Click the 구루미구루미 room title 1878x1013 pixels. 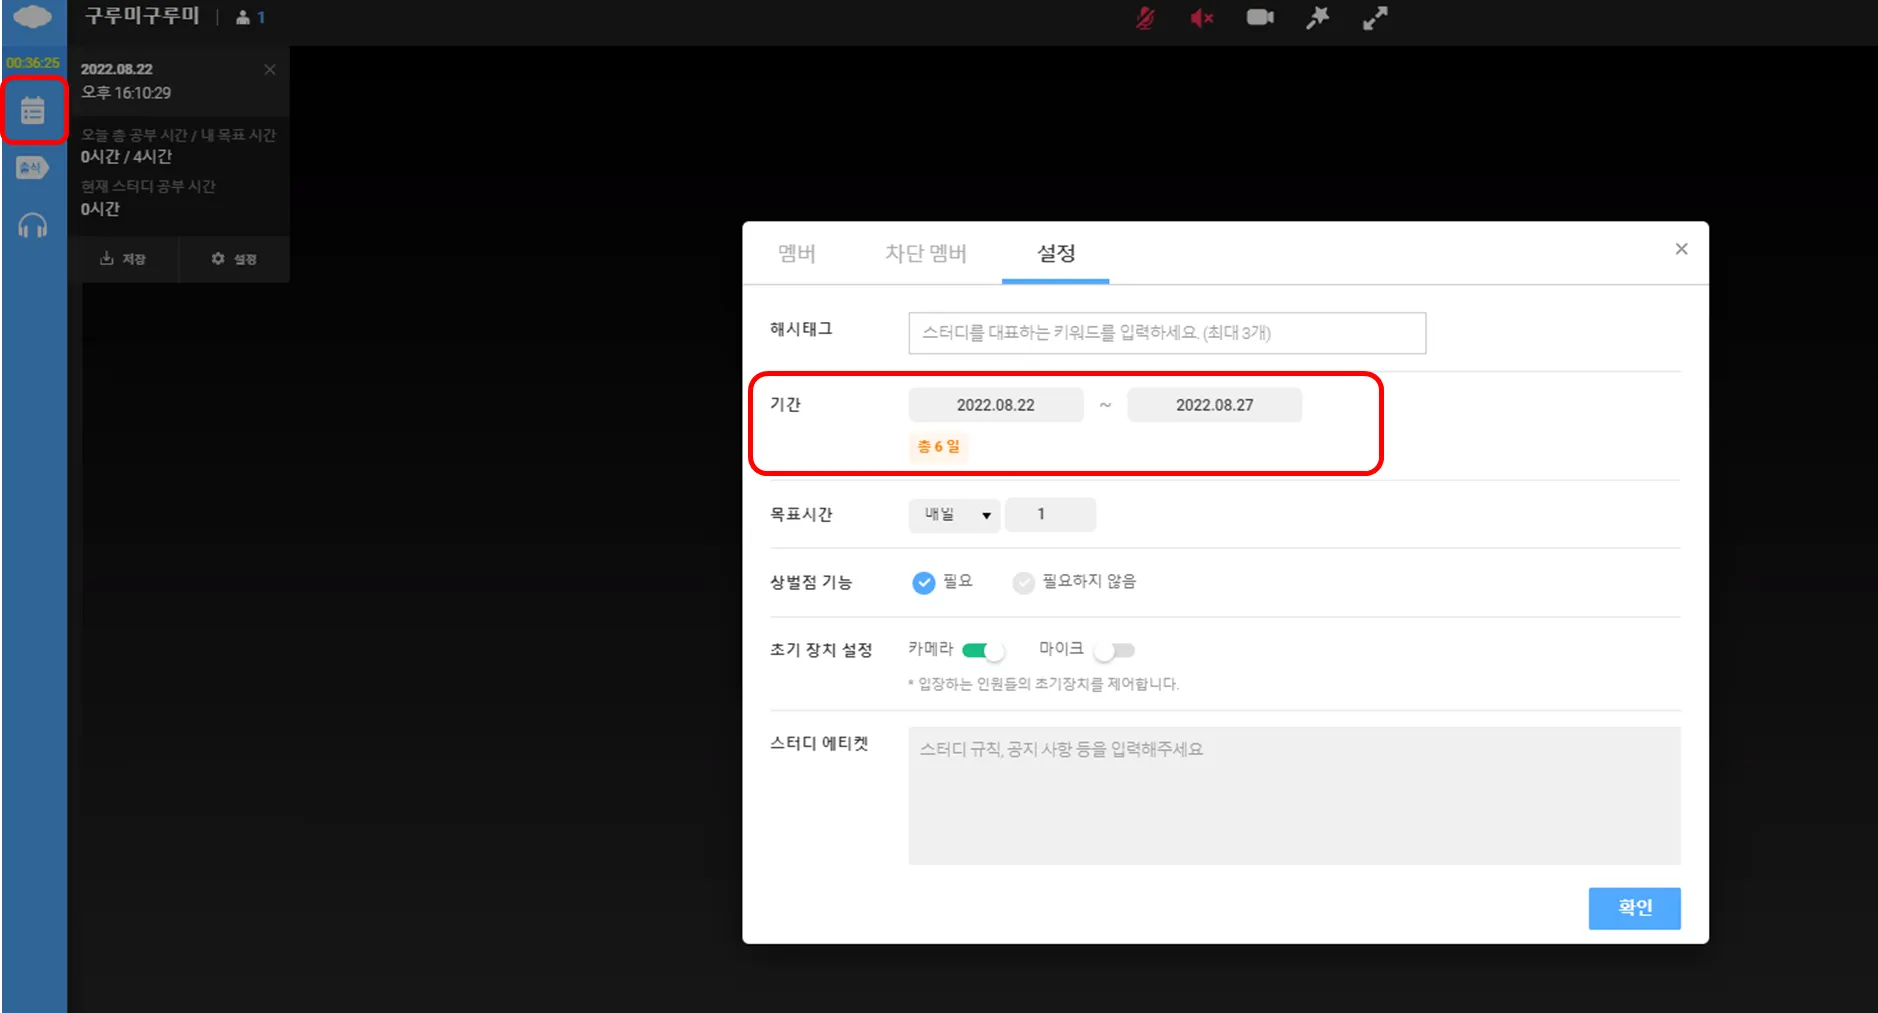(142, 16)
